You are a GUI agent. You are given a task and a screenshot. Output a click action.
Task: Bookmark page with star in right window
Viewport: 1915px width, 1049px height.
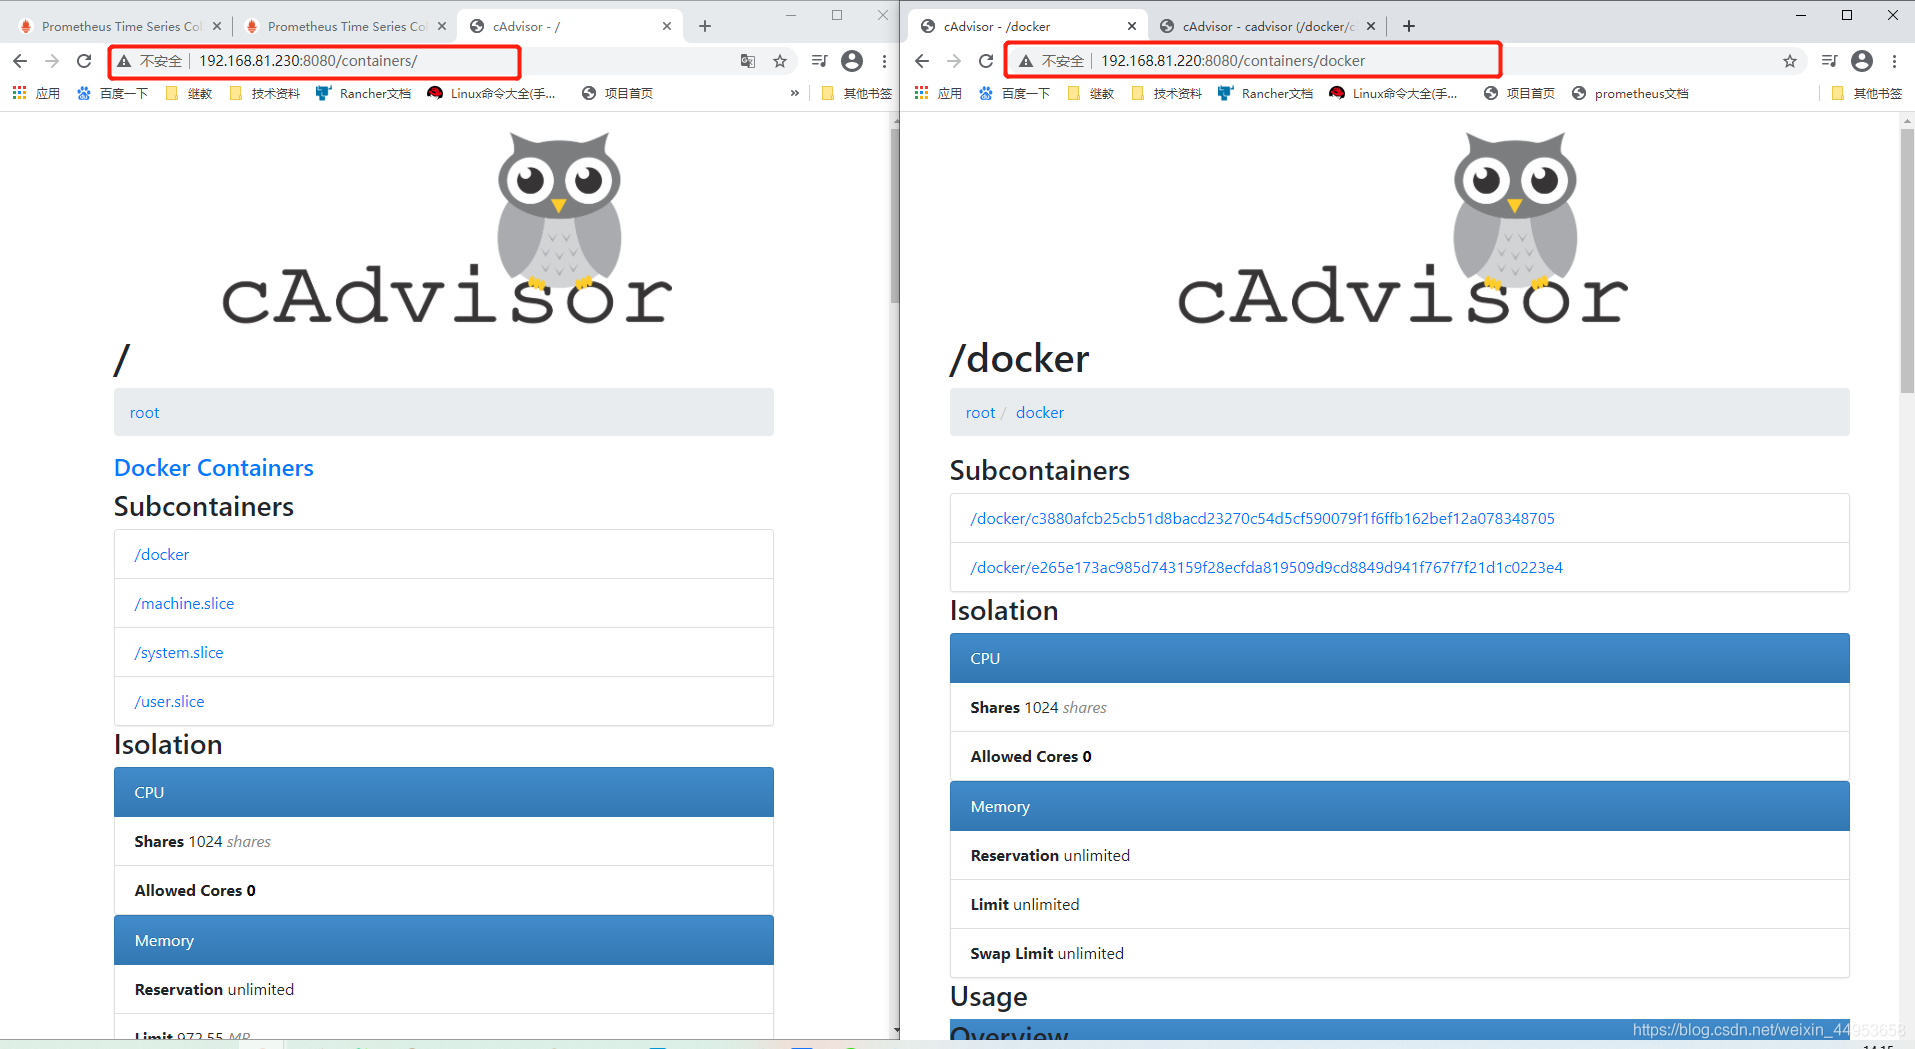point(1790,61)
